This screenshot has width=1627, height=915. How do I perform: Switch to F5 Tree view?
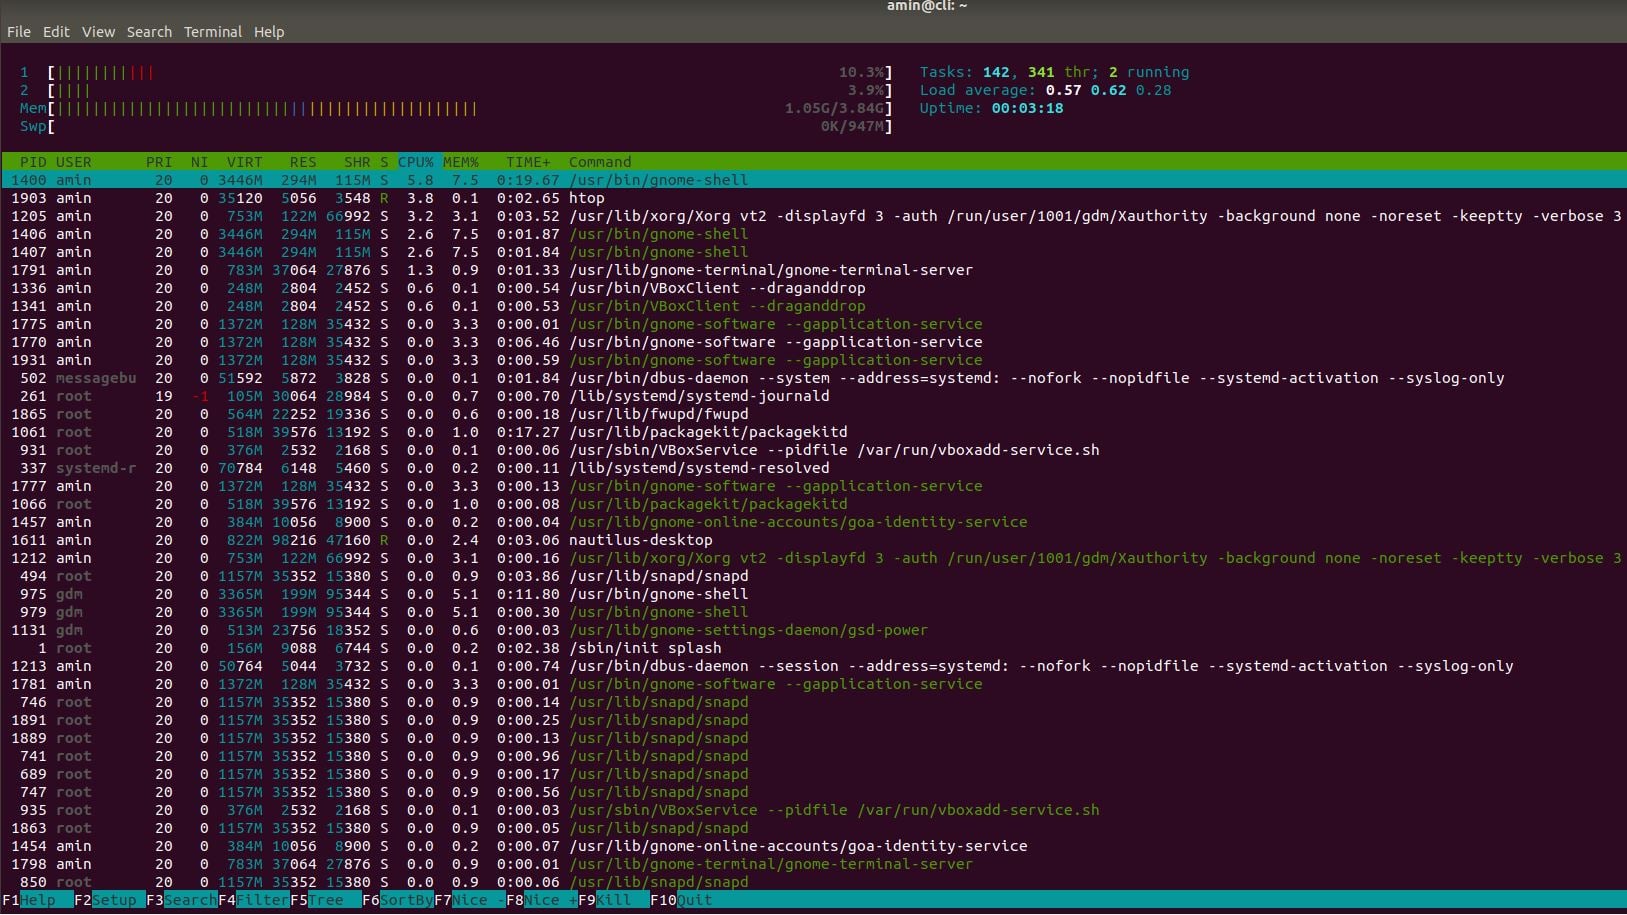(x=325, y=900)
